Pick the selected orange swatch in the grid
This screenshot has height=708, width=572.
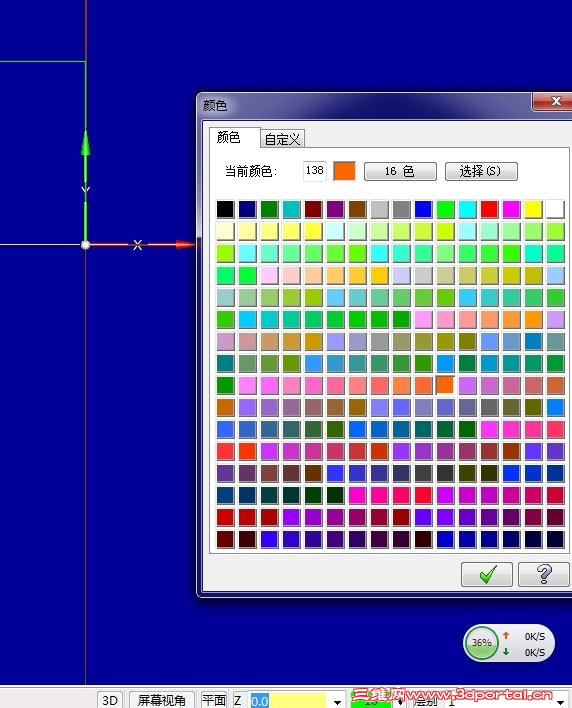pos(445,385)
